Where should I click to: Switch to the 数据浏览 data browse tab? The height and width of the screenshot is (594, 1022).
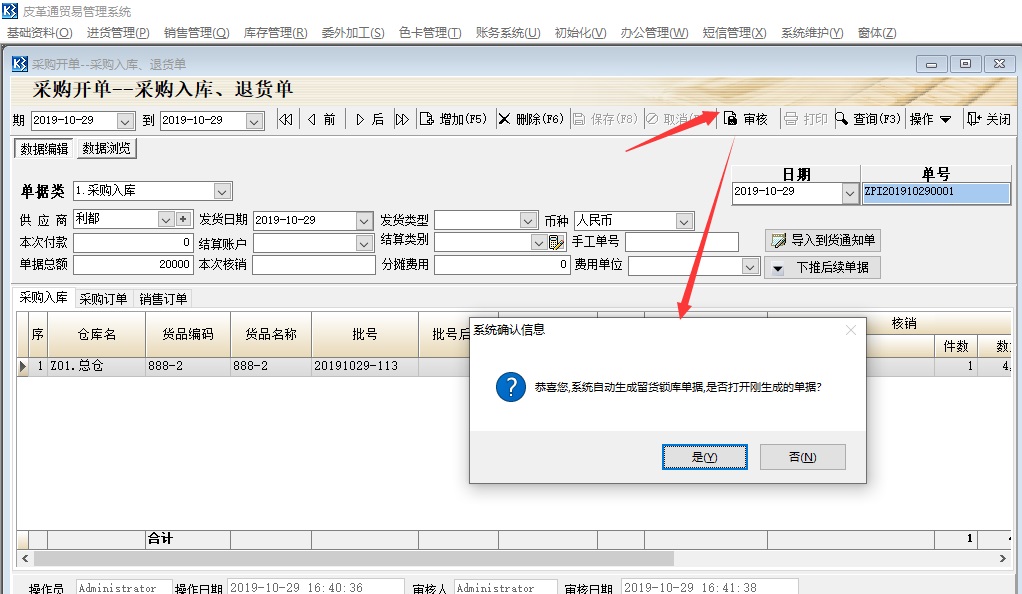click(106, 147)
